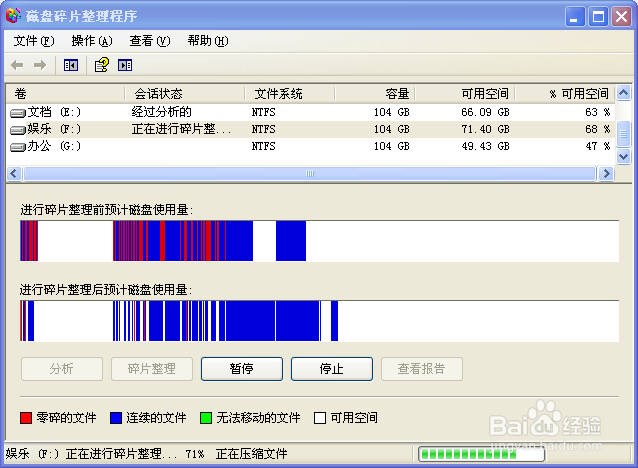Open the 查看(V) menu
Screen dimensions: 638x468
point(150,41)
